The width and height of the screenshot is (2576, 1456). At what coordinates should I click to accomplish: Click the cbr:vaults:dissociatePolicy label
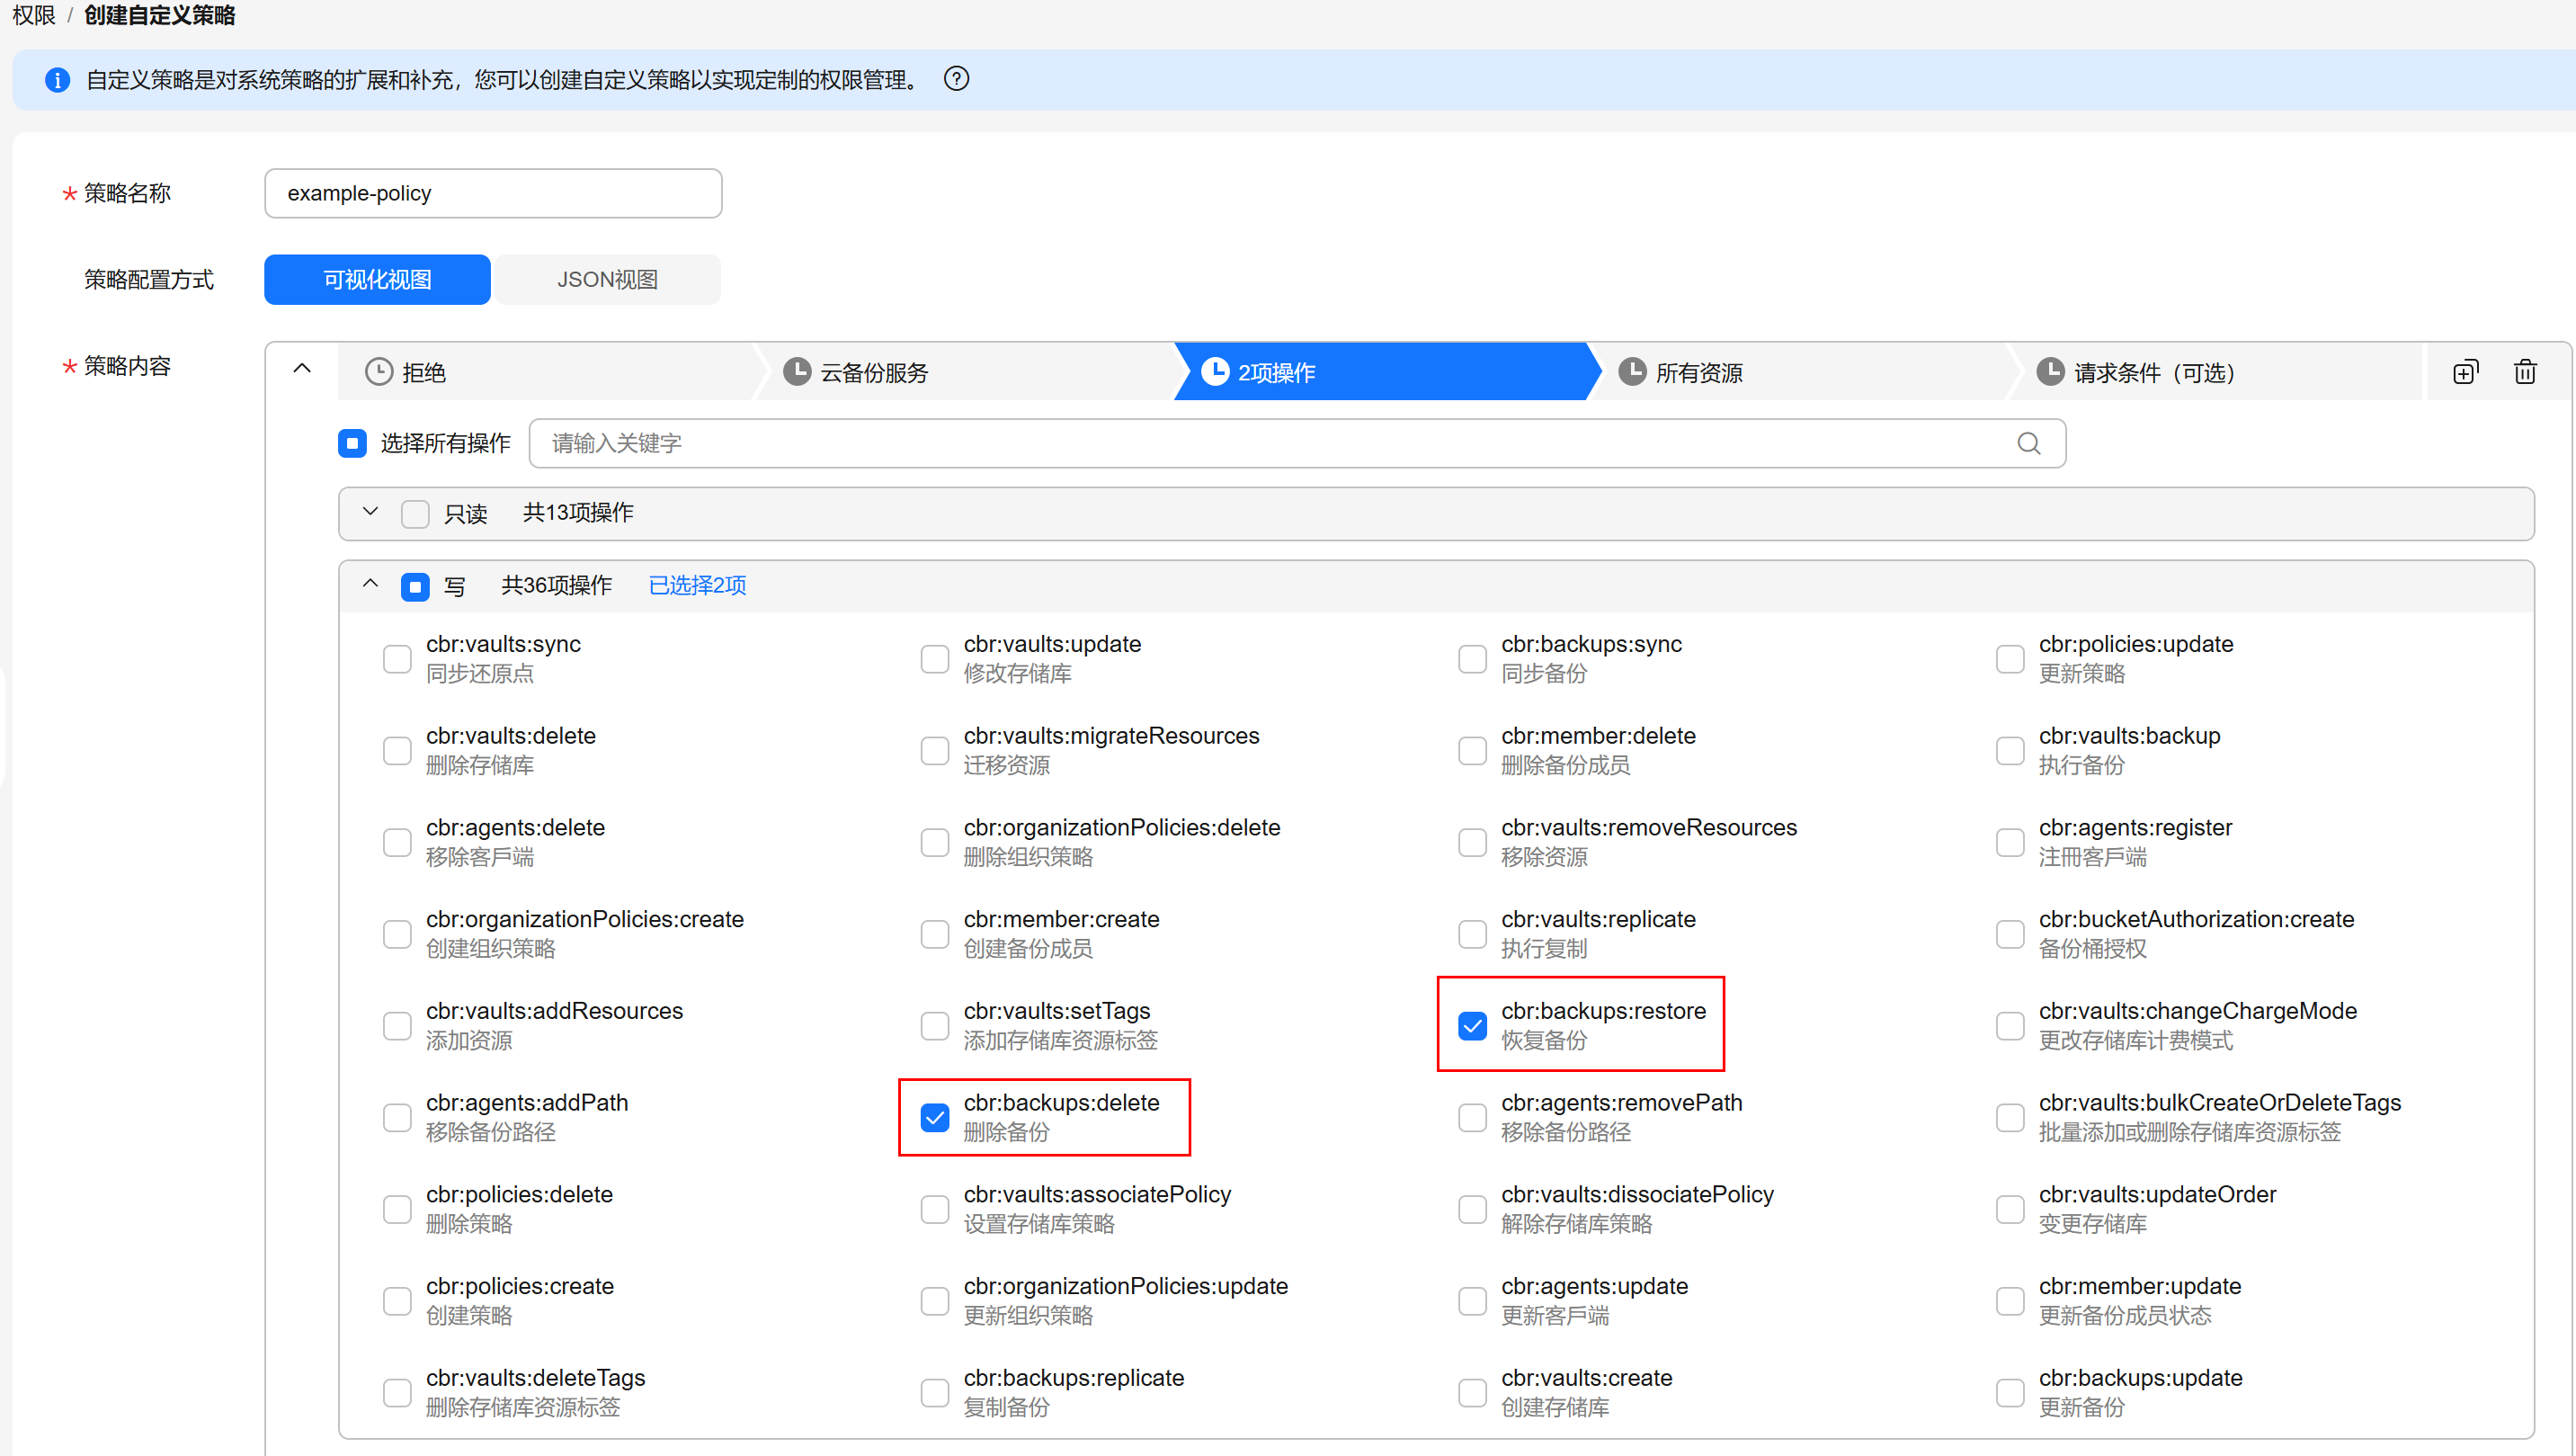[x=1637, y=1194]
